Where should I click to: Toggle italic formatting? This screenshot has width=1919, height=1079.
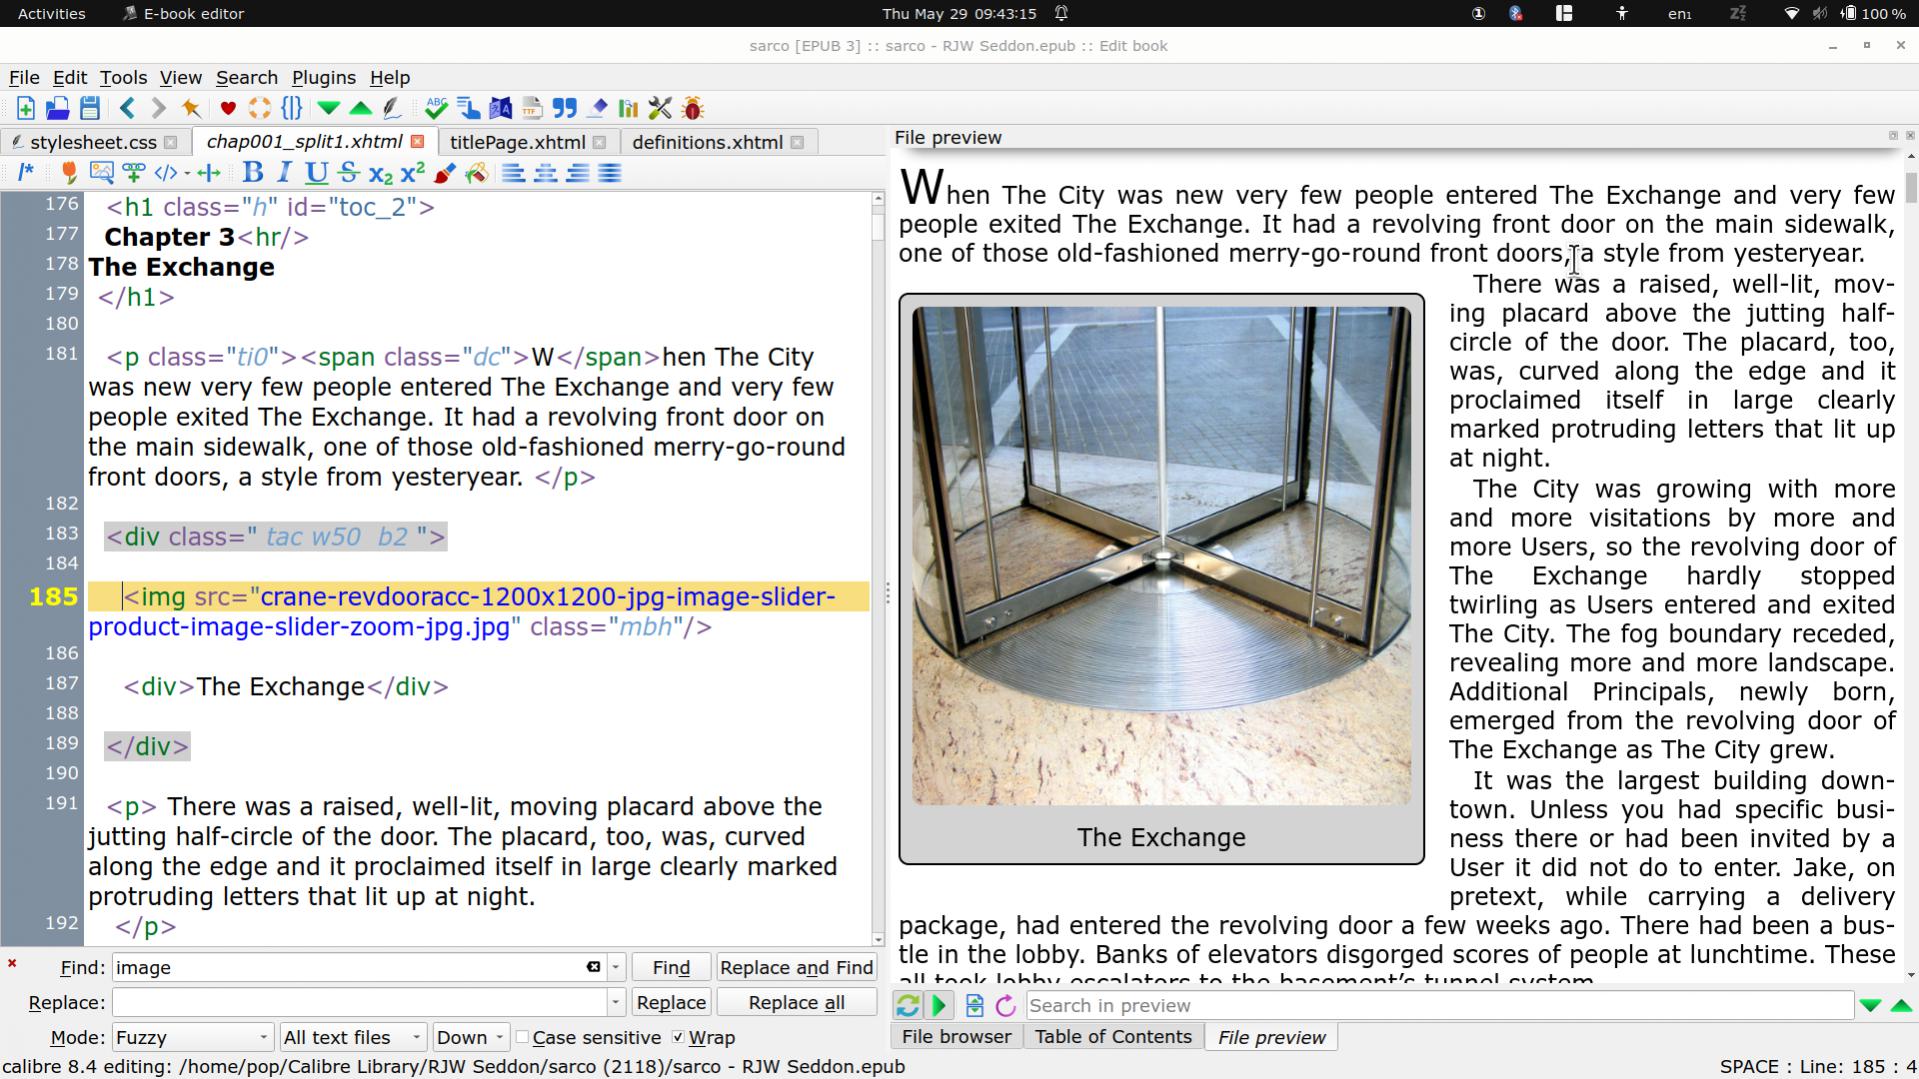click(x=284, y=173)
